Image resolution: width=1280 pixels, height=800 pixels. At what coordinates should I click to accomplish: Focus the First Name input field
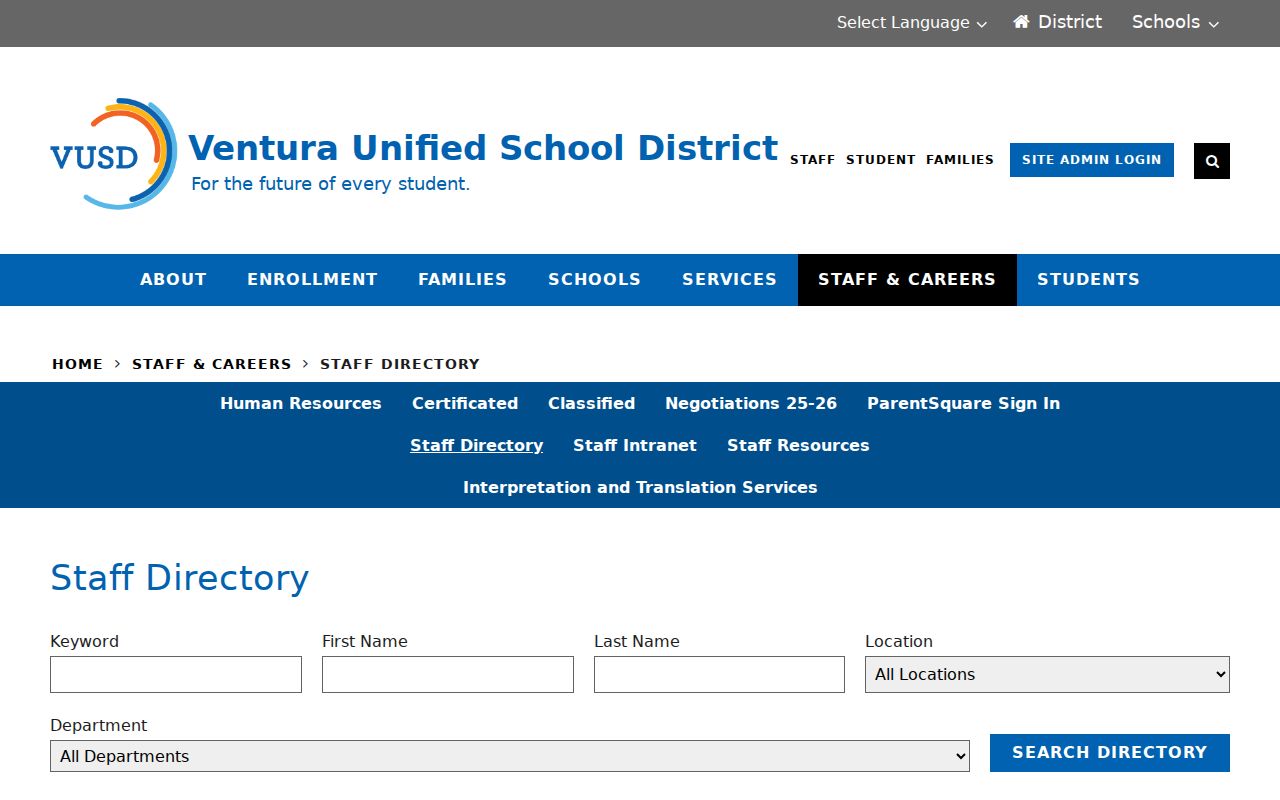[x=448, y=674]
